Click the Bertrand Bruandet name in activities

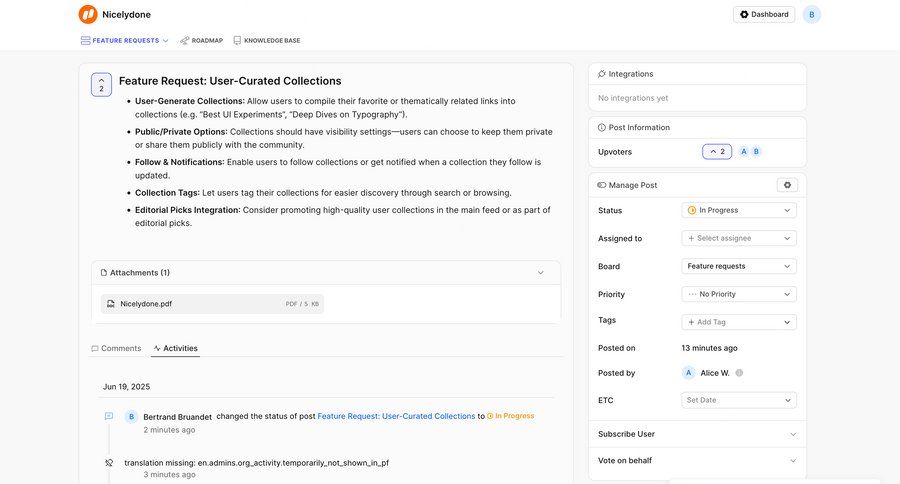[177, 417]
